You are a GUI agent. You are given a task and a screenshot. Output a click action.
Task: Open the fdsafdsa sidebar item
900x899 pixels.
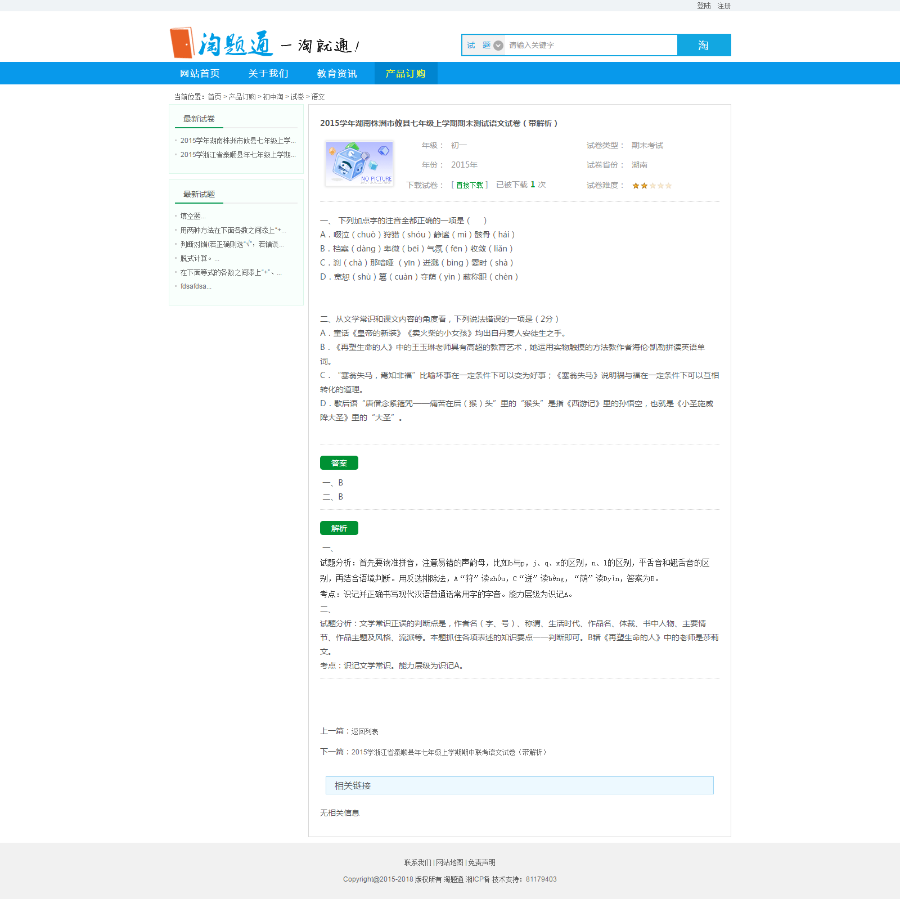coord(196,286)
